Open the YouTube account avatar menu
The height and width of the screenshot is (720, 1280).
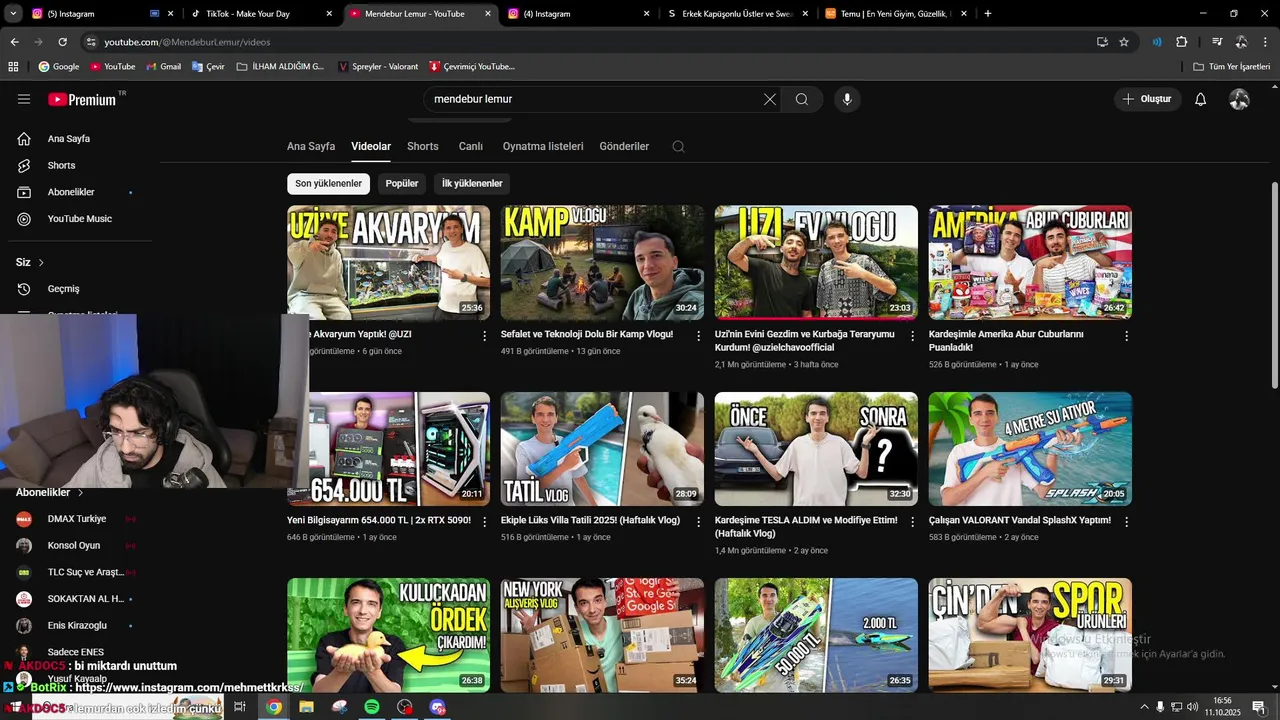click(1239, 99)
